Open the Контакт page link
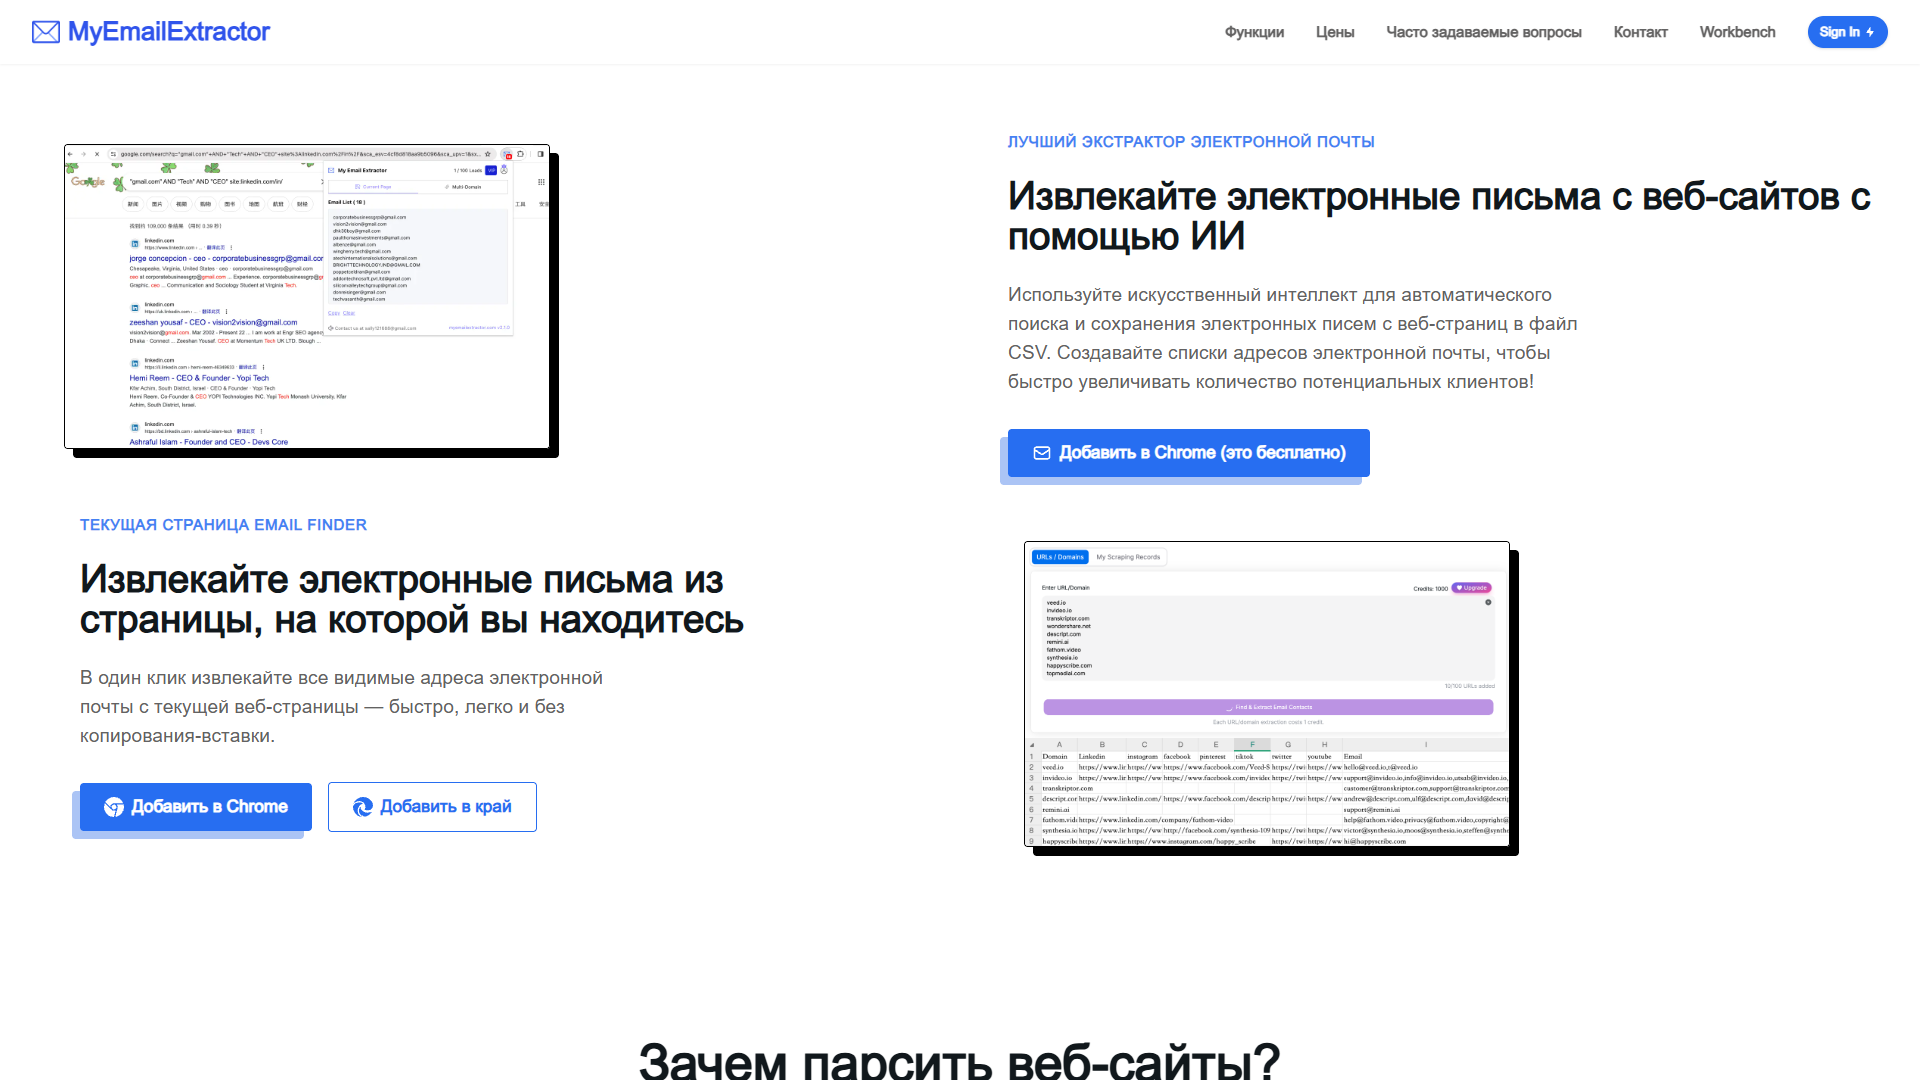This screenshot has height=1080, width=1920. pos(1640,32)
